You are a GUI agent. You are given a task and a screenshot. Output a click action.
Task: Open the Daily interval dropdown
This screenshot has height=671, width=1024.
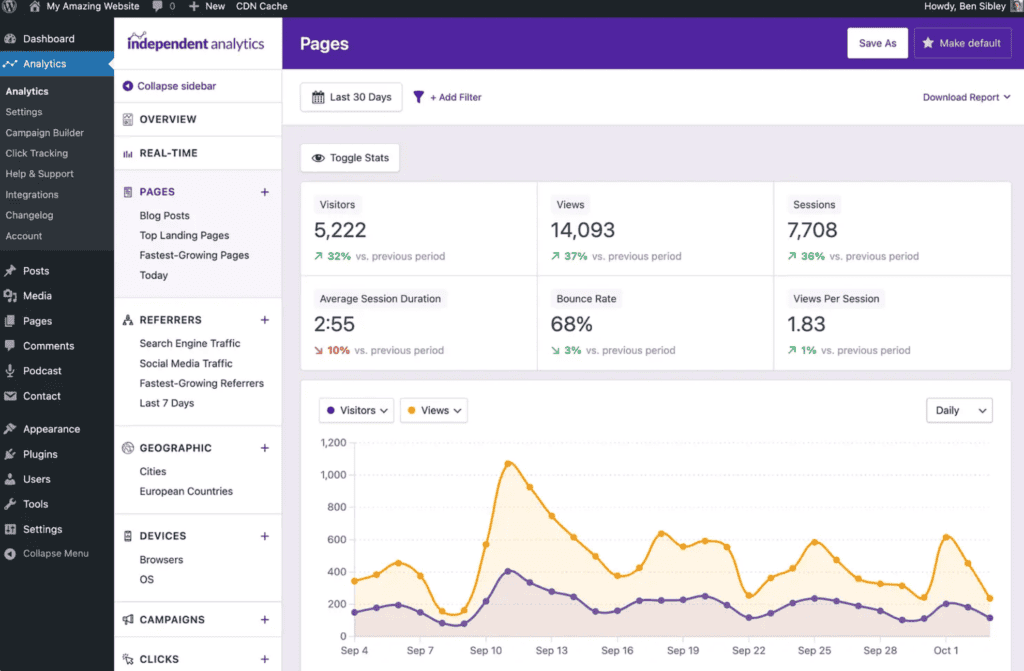click(x=958, y=410)
